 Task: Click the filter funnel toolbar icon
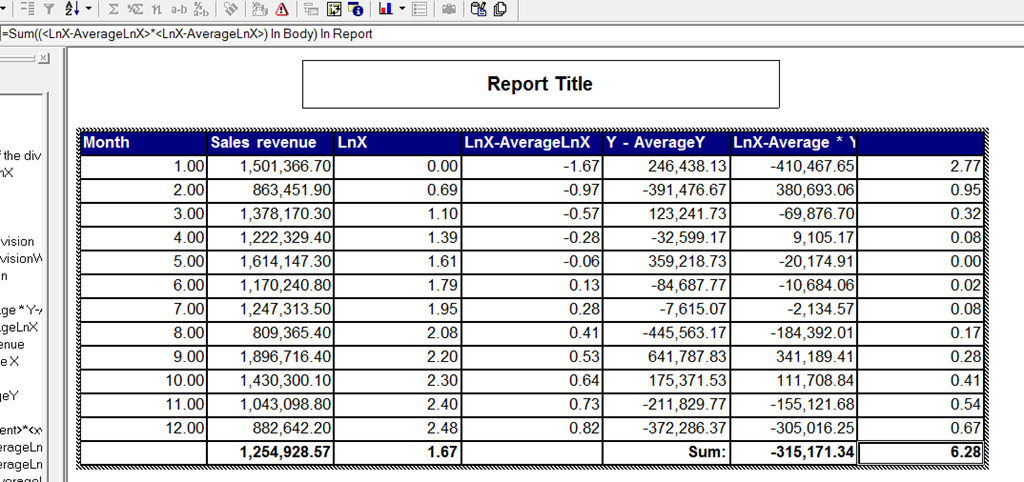pyautogui.click(x=49, y=9)
